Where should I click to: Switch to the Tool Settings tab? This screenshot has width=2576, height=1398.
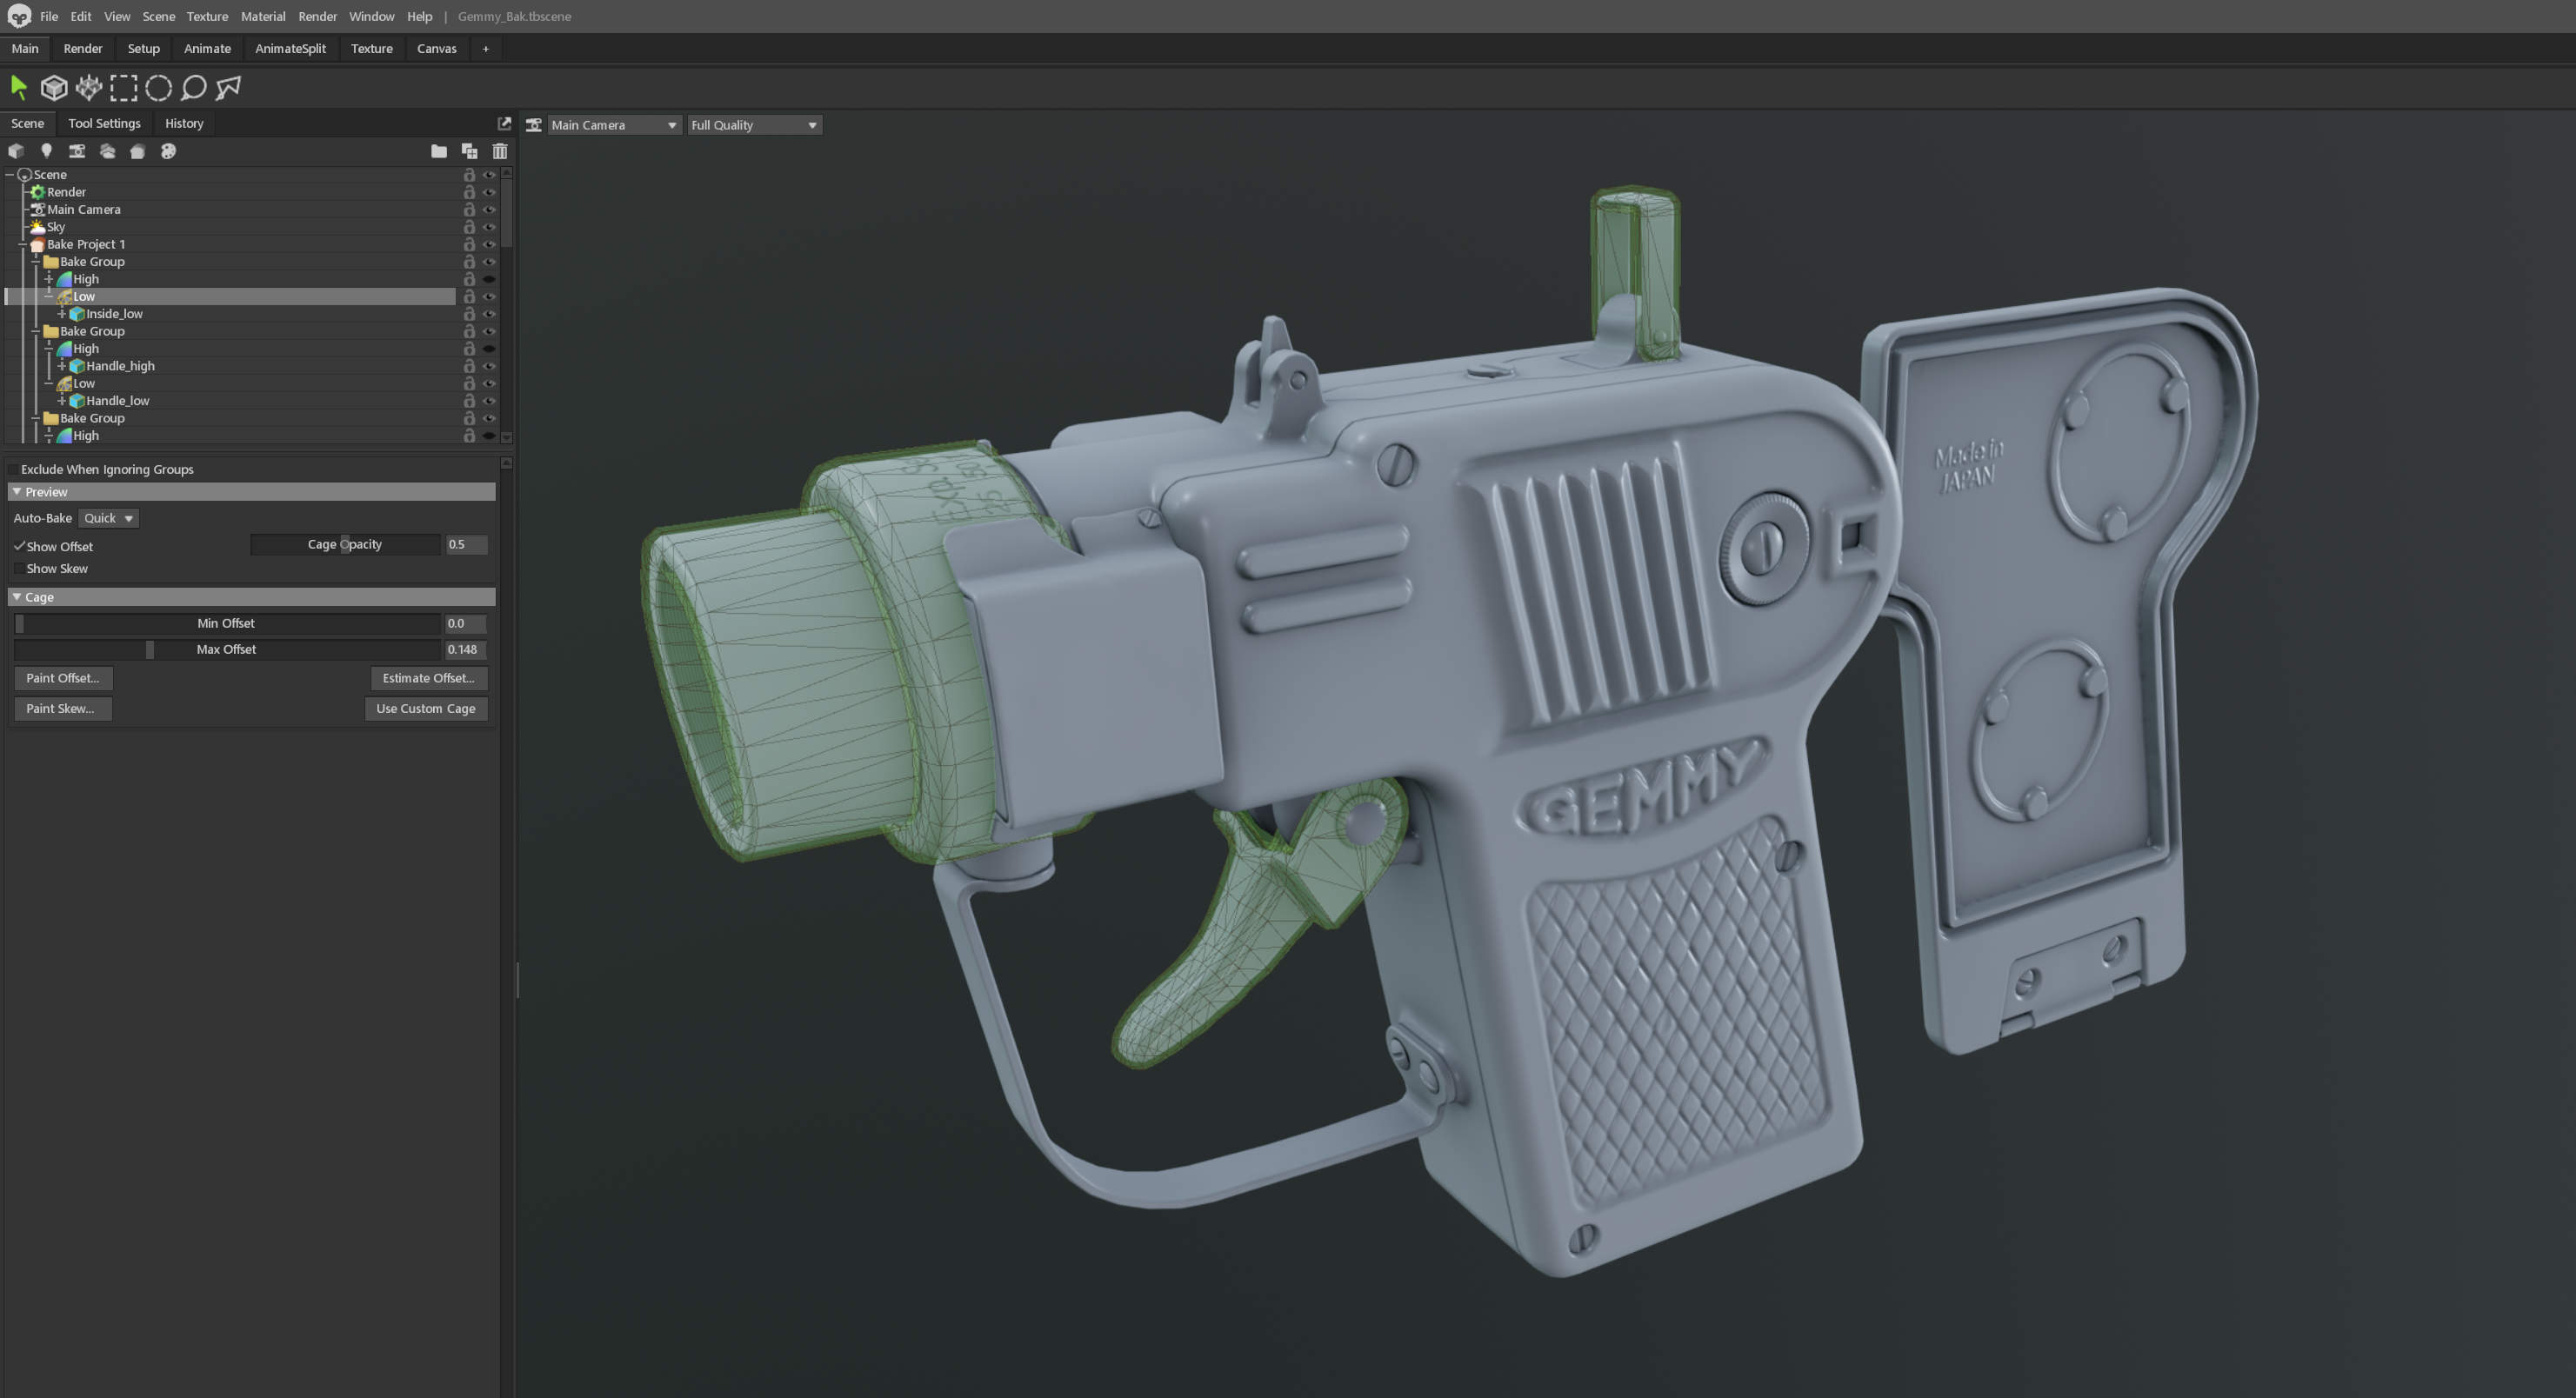tap(104, 123)
